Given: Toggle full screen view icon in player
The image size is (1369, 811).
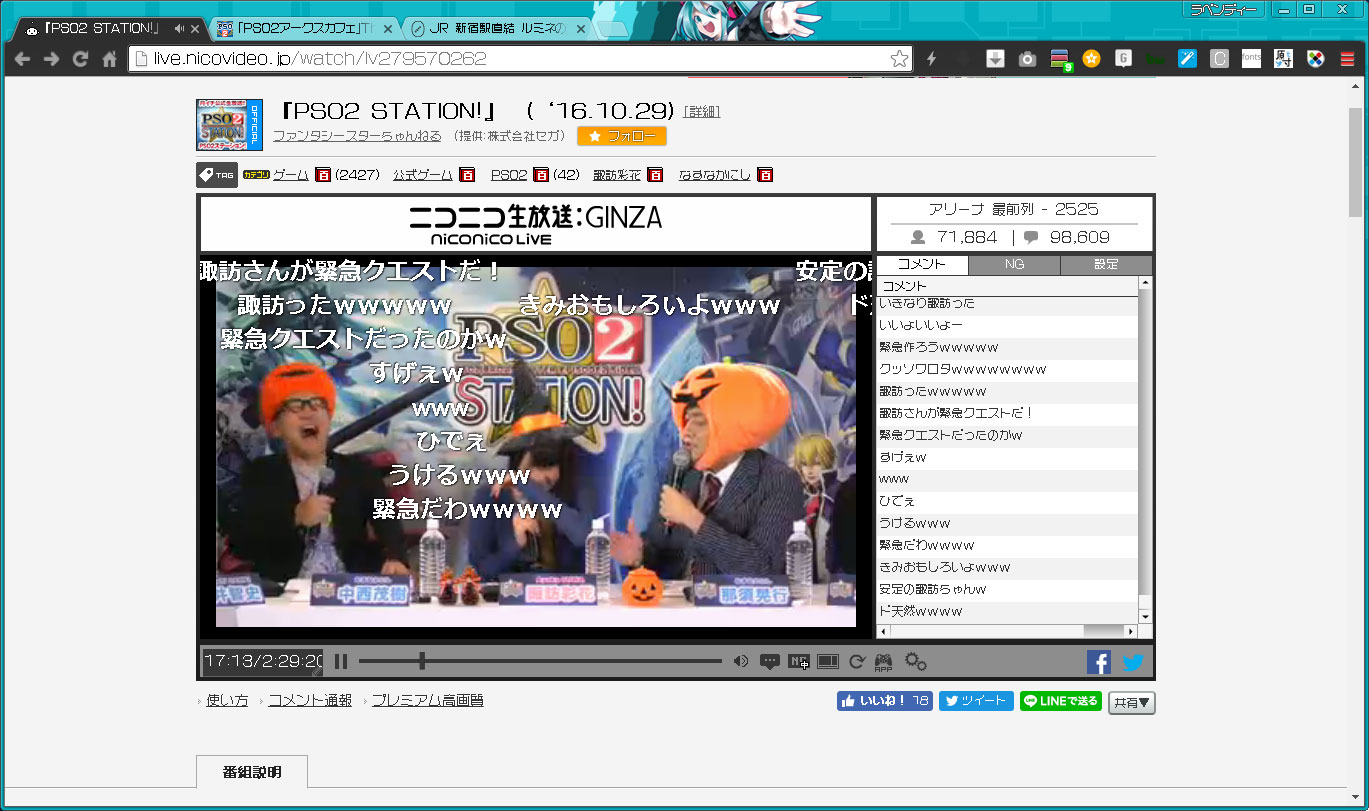Looking at the screenshot, I should (827, 661).
